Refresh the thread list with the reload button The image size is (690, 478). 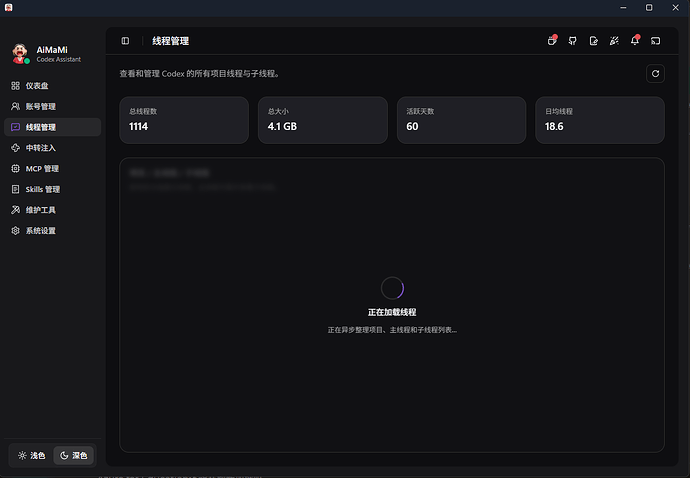pyautogui.click(x=655, y=74)
